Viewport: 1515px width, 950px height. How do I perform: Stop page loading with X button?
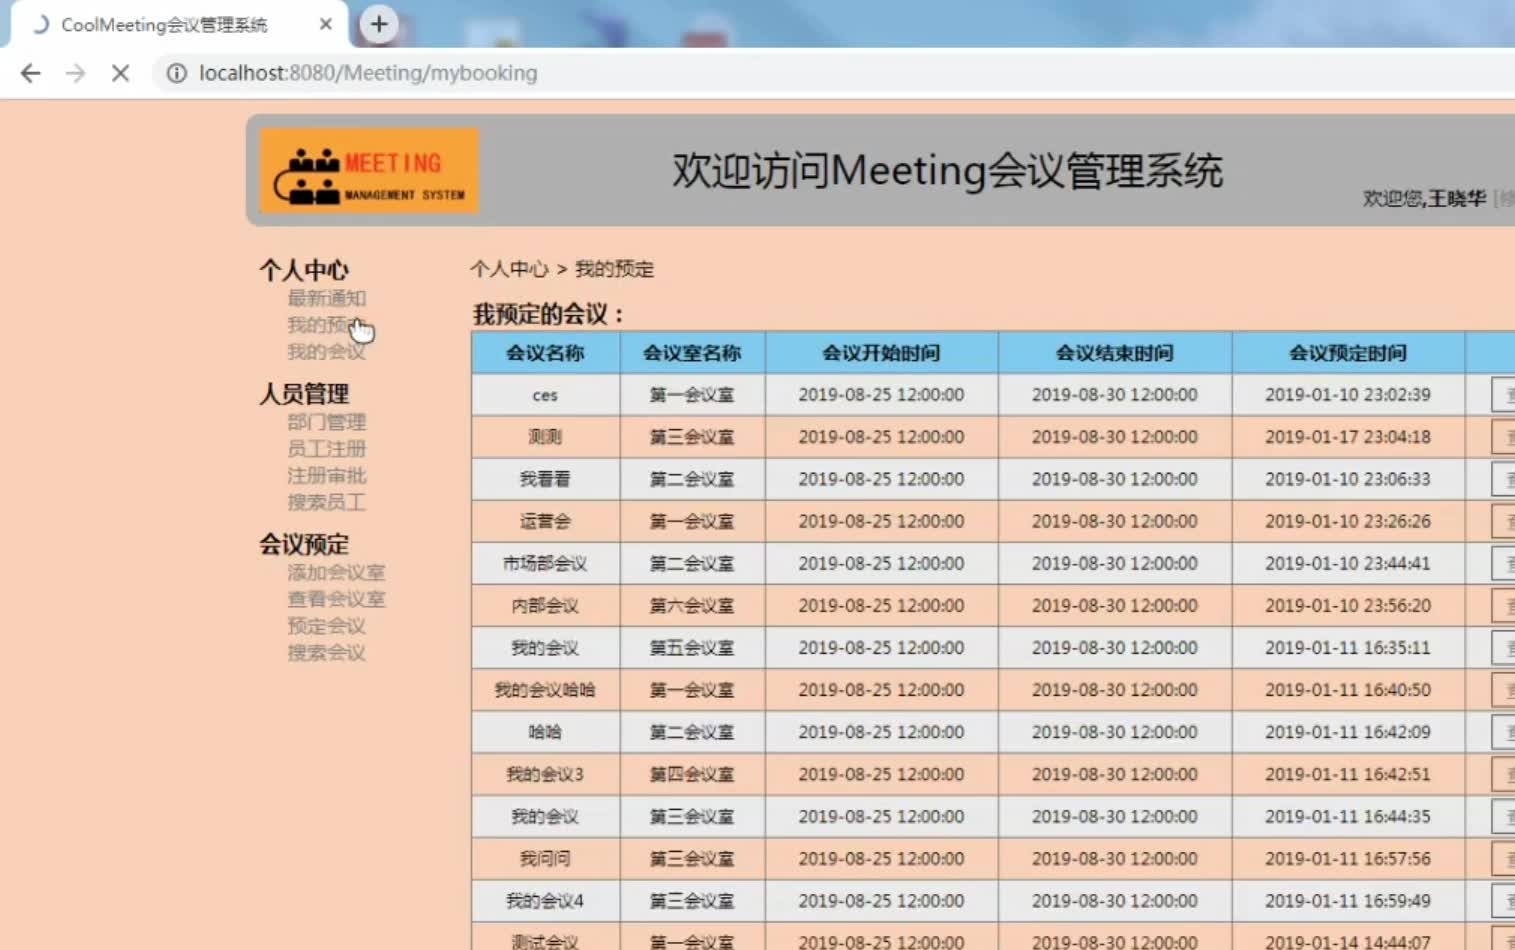coord(120,73)
